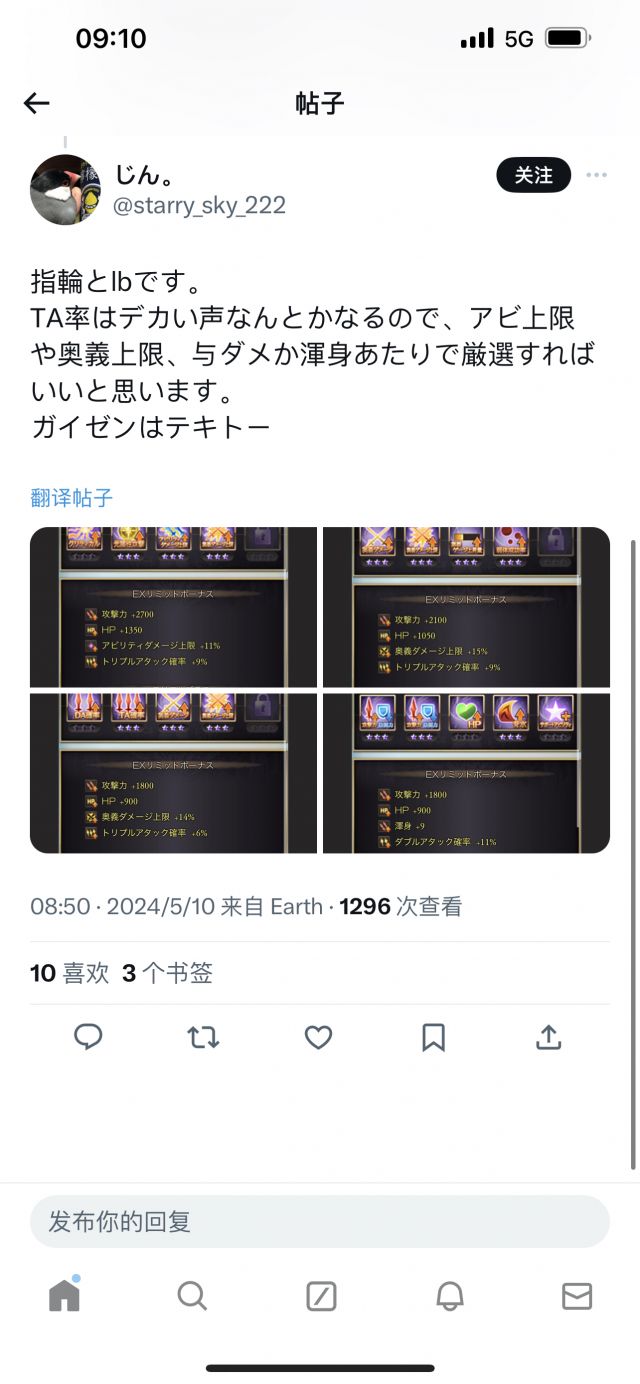Open the Home tab in bottom bar
Screen dimensions: 640x1384
coord(64,1294)
